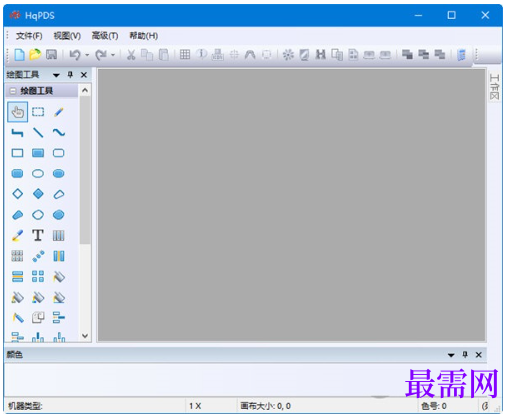Select the pencil drawing tool

(59, 112)
